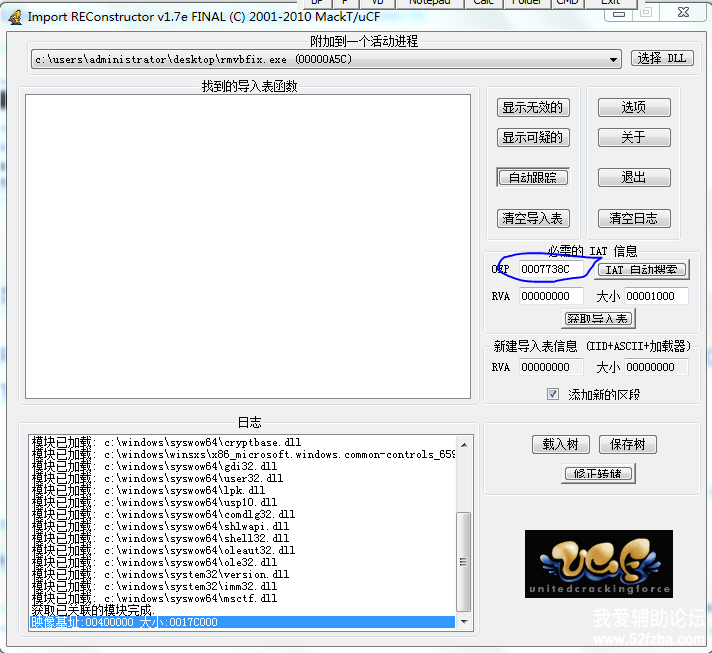The width and height of the screenshot is (712, 653).
Task: Expand the attached process dropdown list
Action: 614,60
